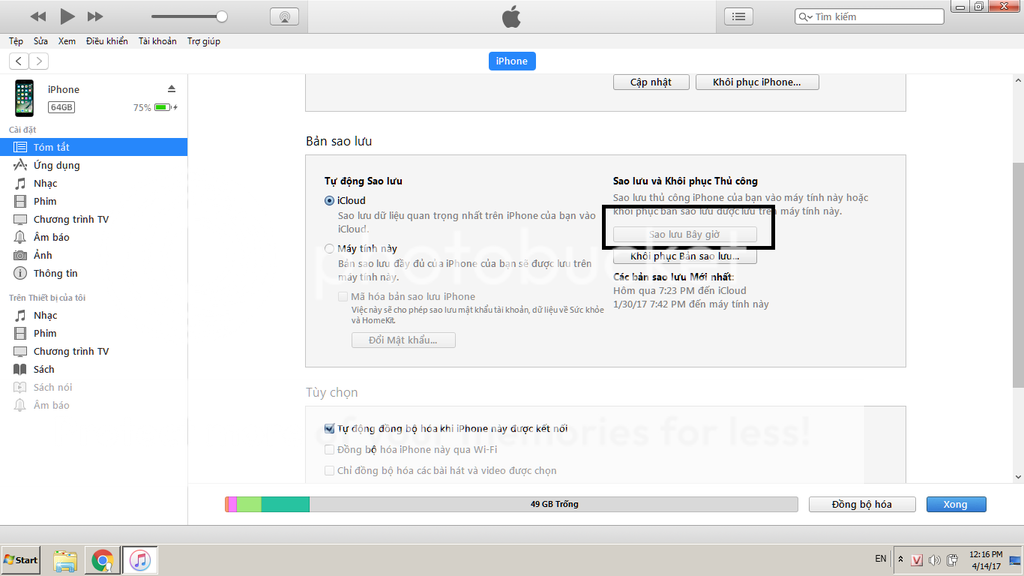
Task: Click the vertical scrollbar up arrow
Action: coord(1018,80)
